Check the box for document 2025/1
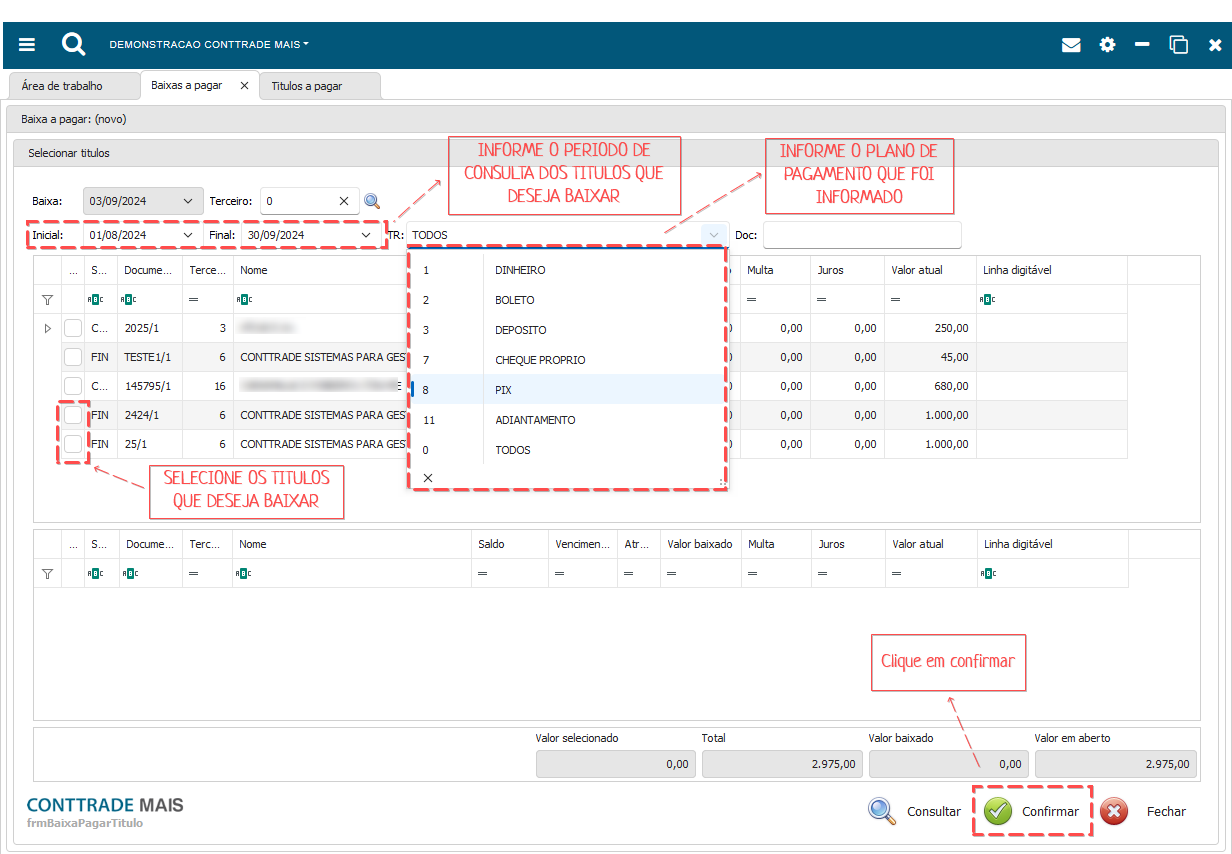Image resolution: width=1232 pixels, height=854 pixels. (73, 328)
